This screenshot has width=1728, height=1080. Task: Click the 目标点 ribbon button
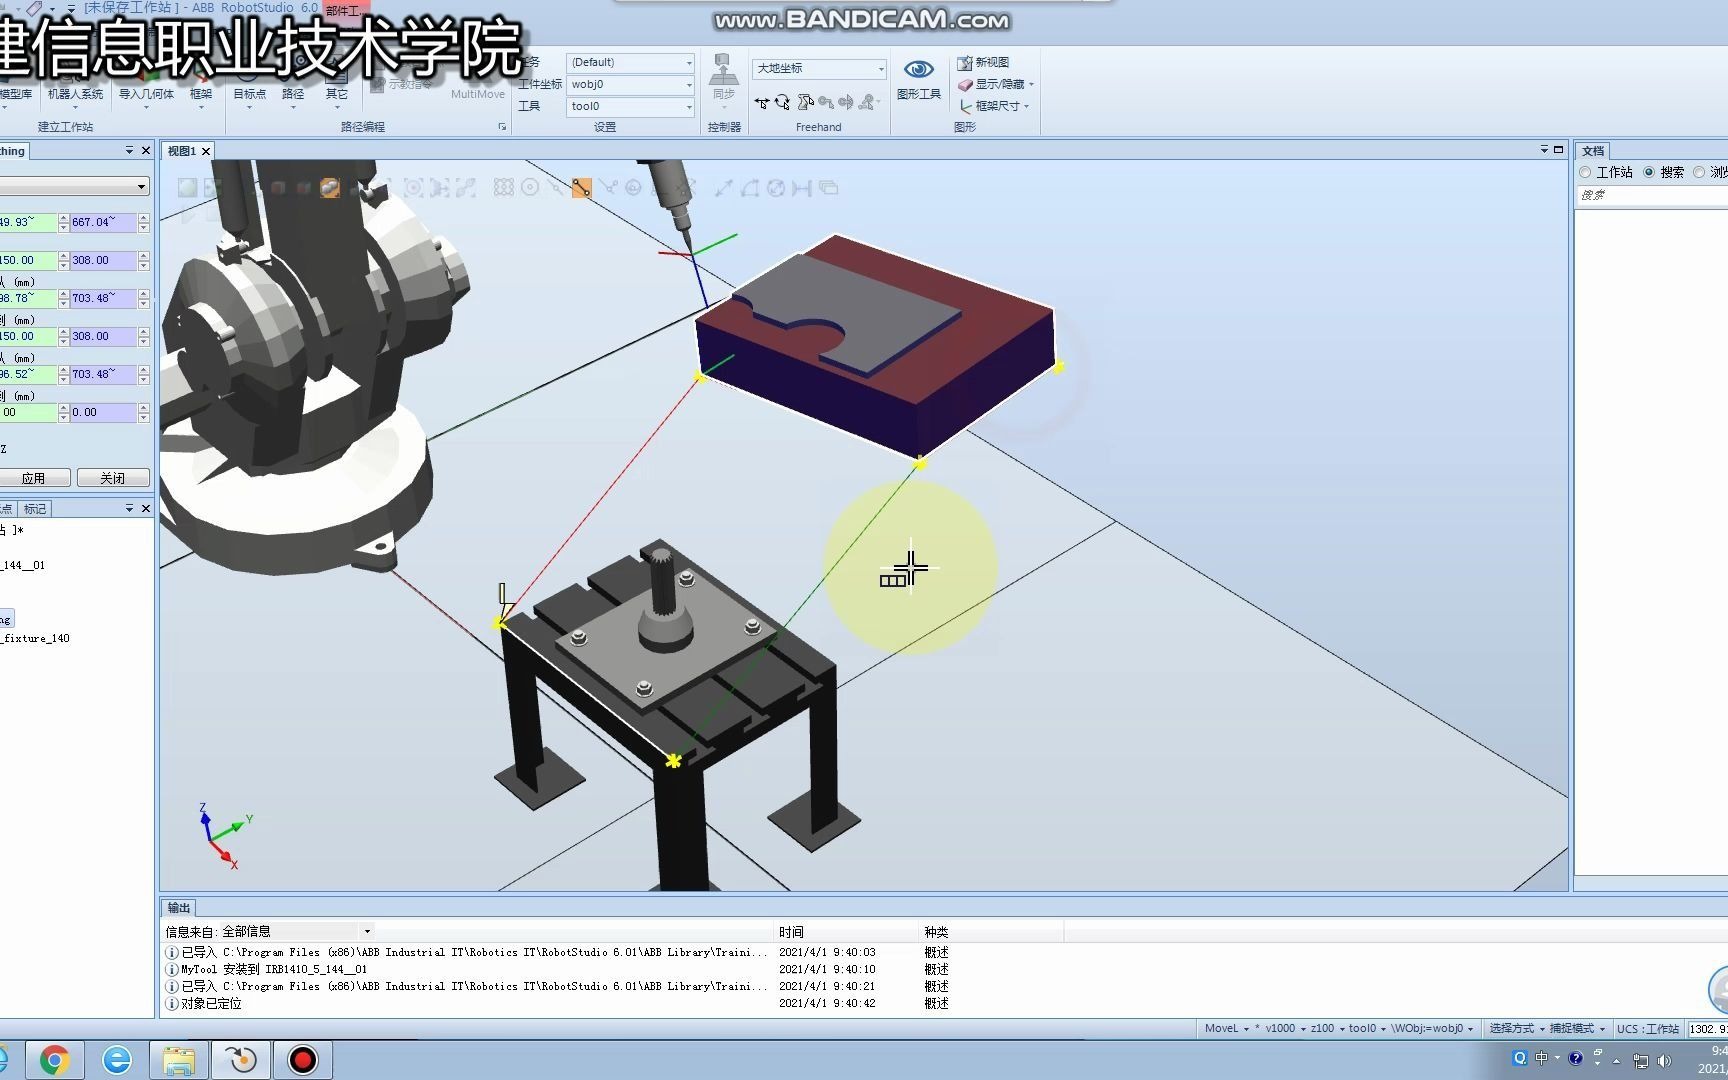249,94
